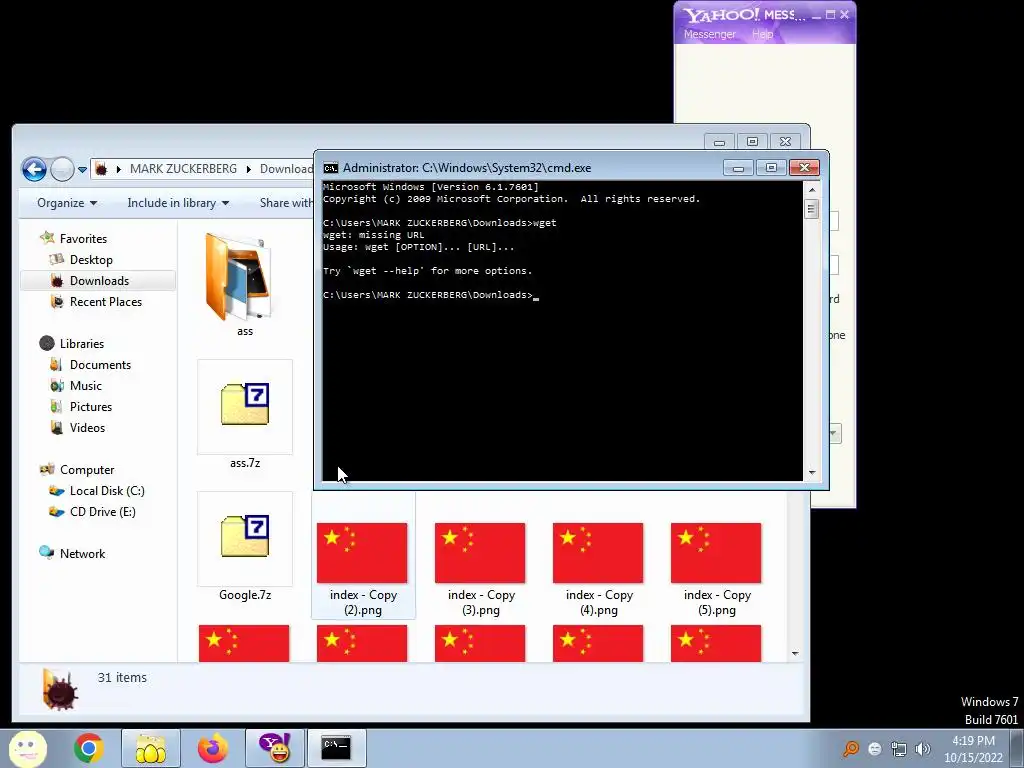The image size is (1024, 768).
Task: Maximize the cmd.exe window
Action: [771, 168]
